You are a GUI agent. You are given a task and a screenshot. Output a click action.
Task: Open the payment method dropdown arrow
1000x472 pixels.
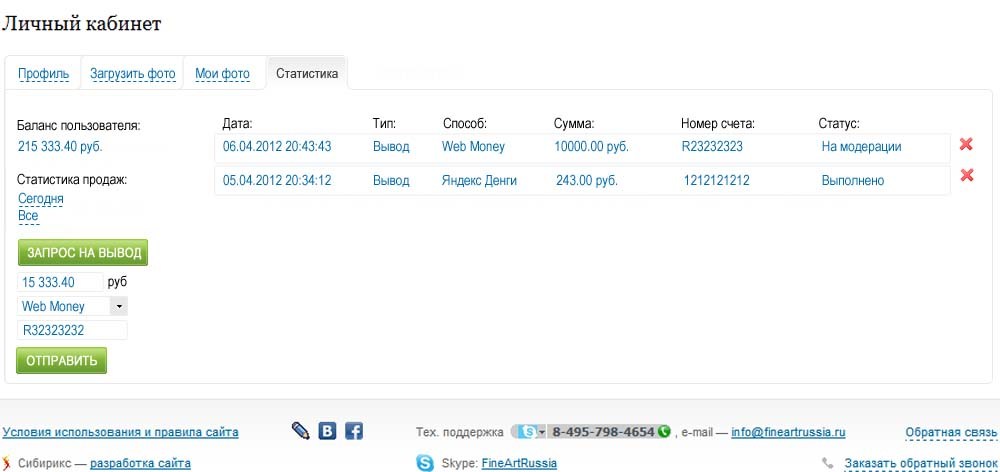coord(119,306)
